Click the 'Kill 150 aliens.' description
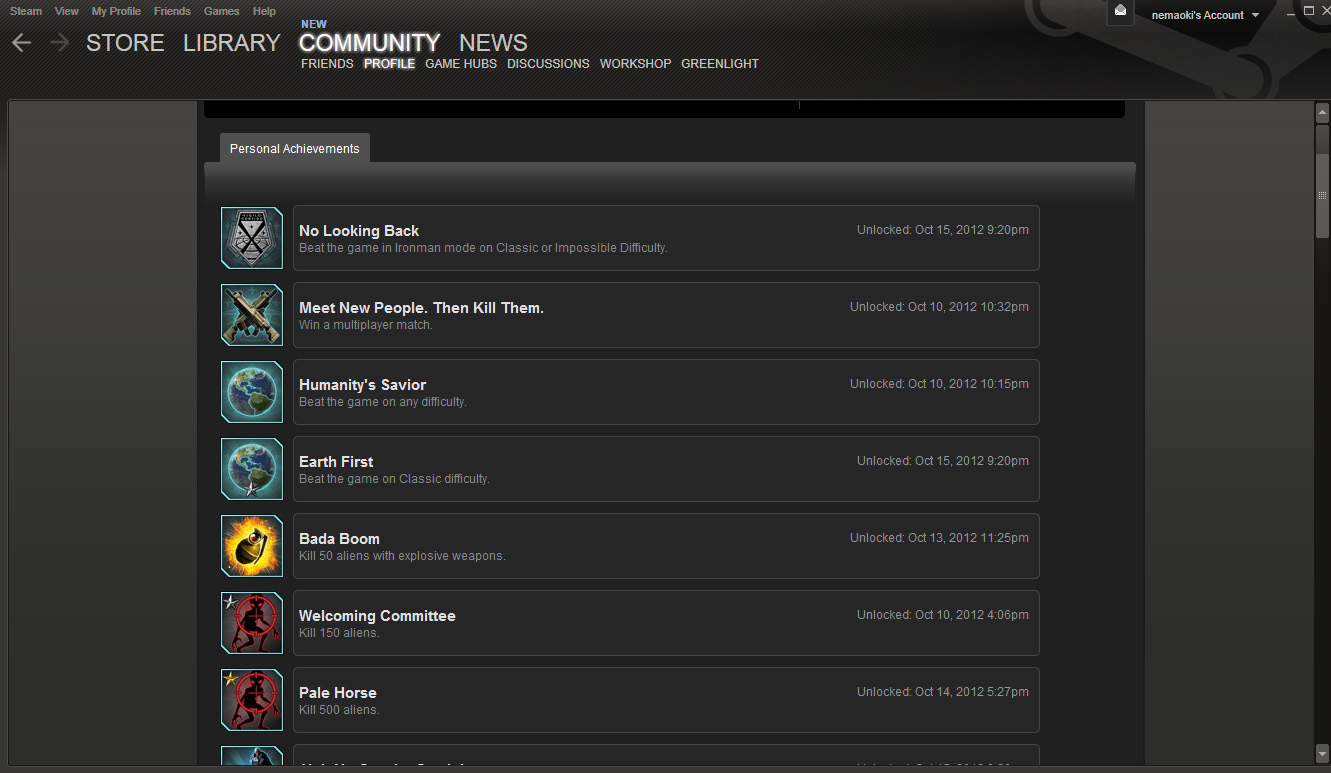1331x773 pixels. pyautogui.click(x=339, y=633)
